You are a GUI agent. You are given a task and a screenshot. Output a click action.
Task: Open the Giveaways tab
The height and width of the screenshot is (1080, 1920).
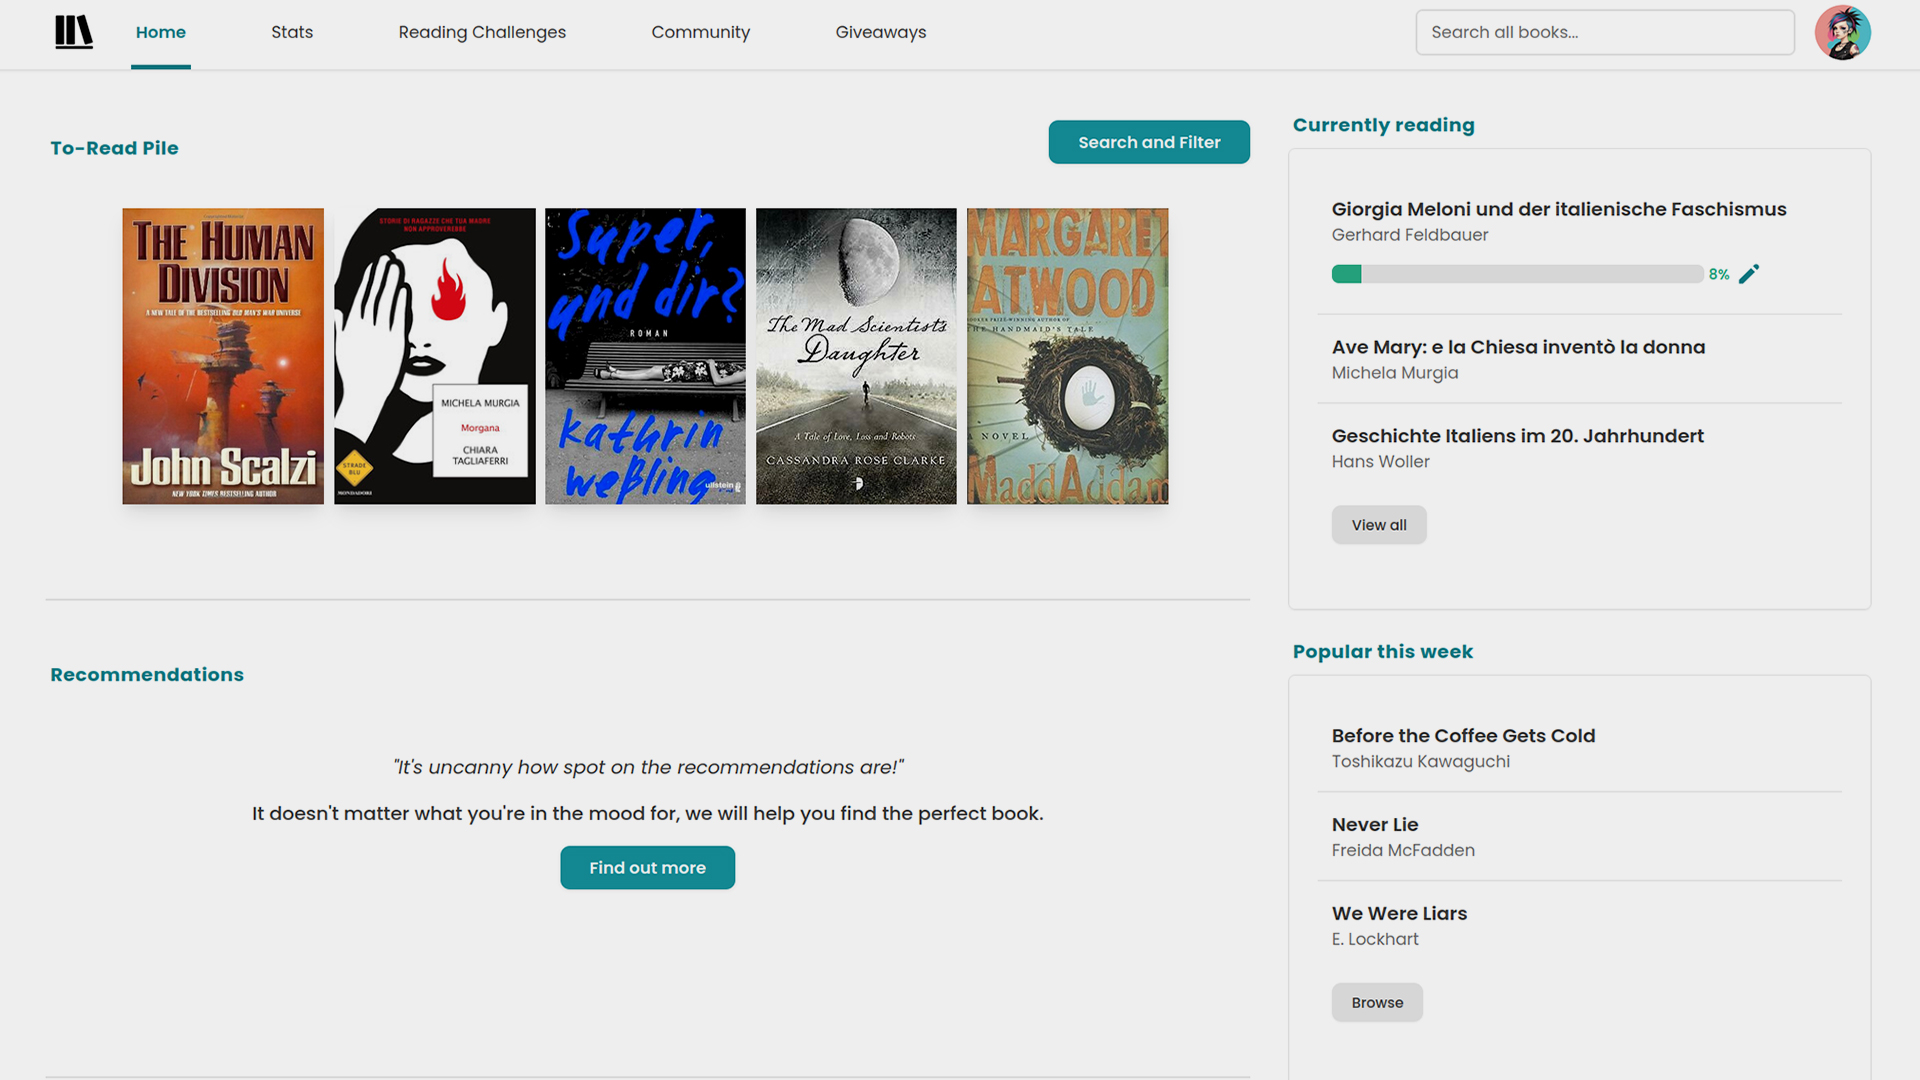tap(880, 32)
